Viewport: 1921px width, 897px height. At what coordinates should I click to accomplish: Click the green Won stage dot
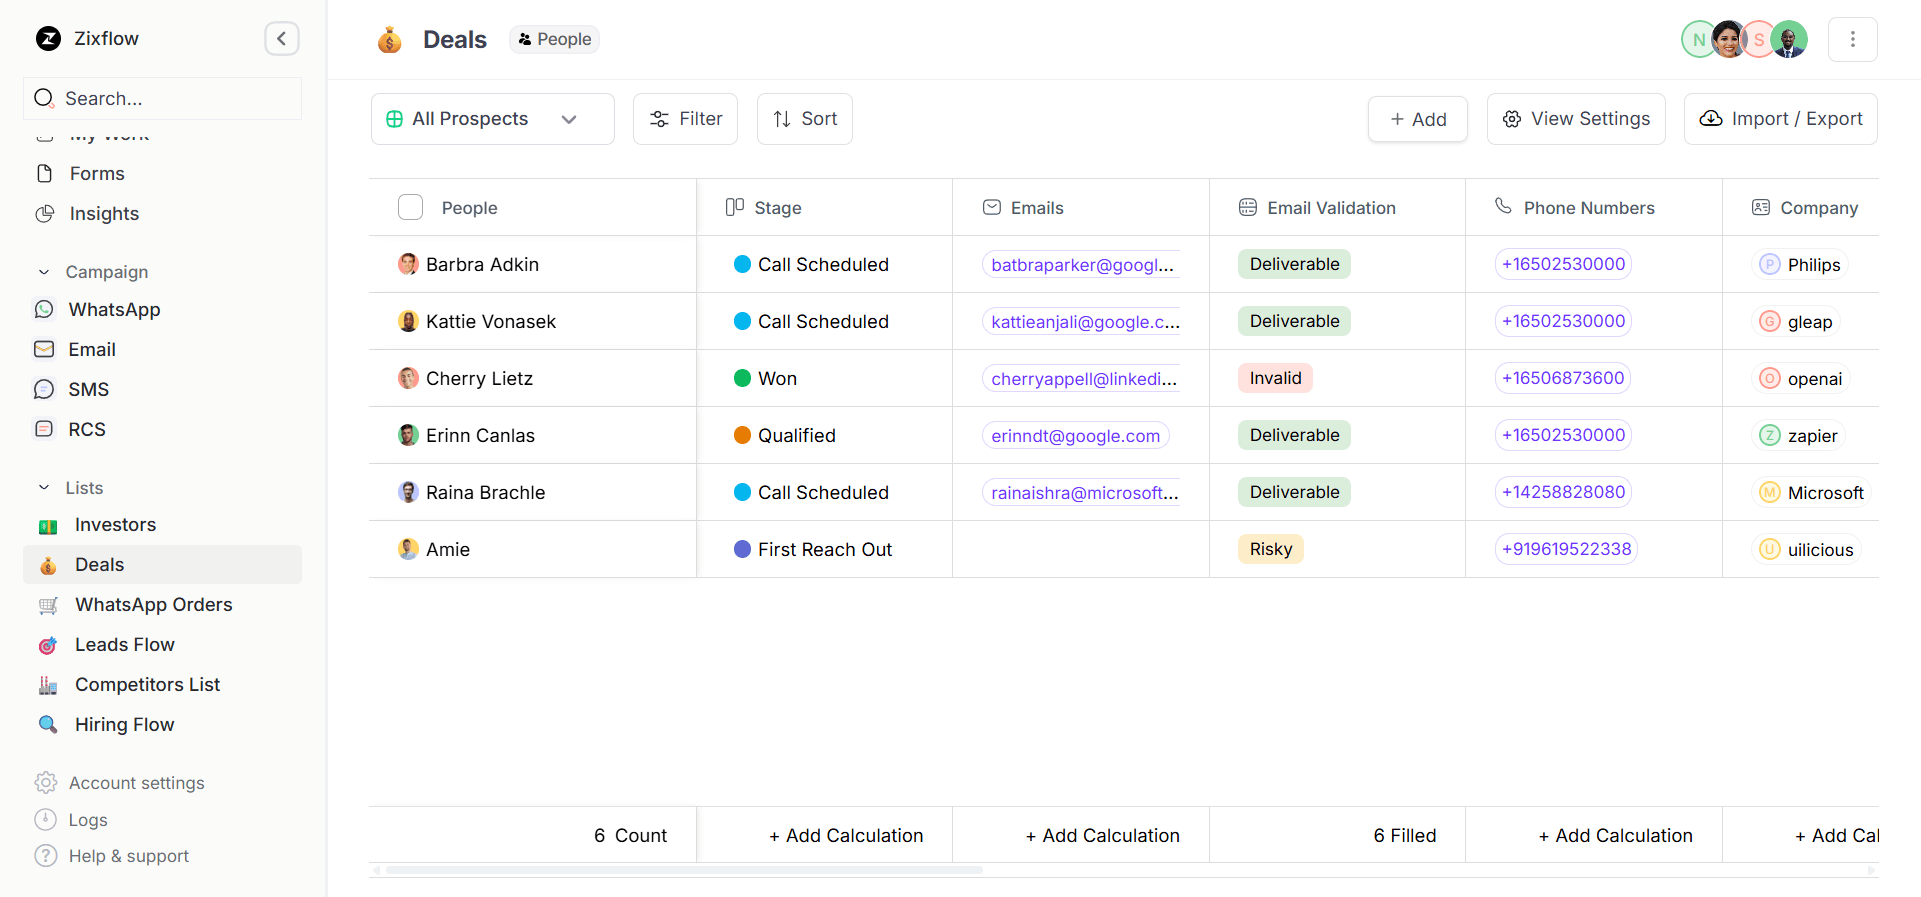coord(742,379)
